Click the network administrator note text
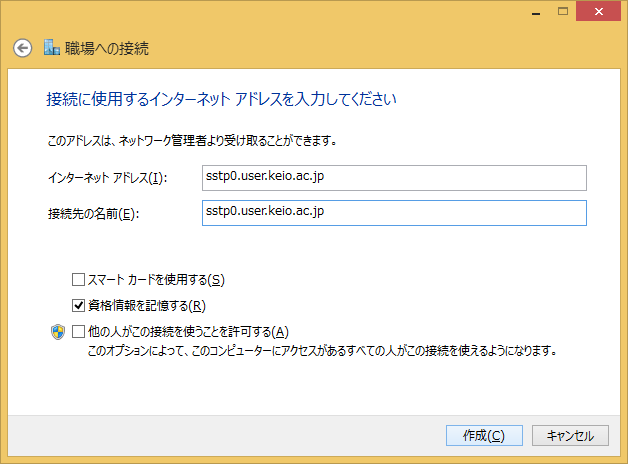This screenshot has height=464, width=628. 191,141
